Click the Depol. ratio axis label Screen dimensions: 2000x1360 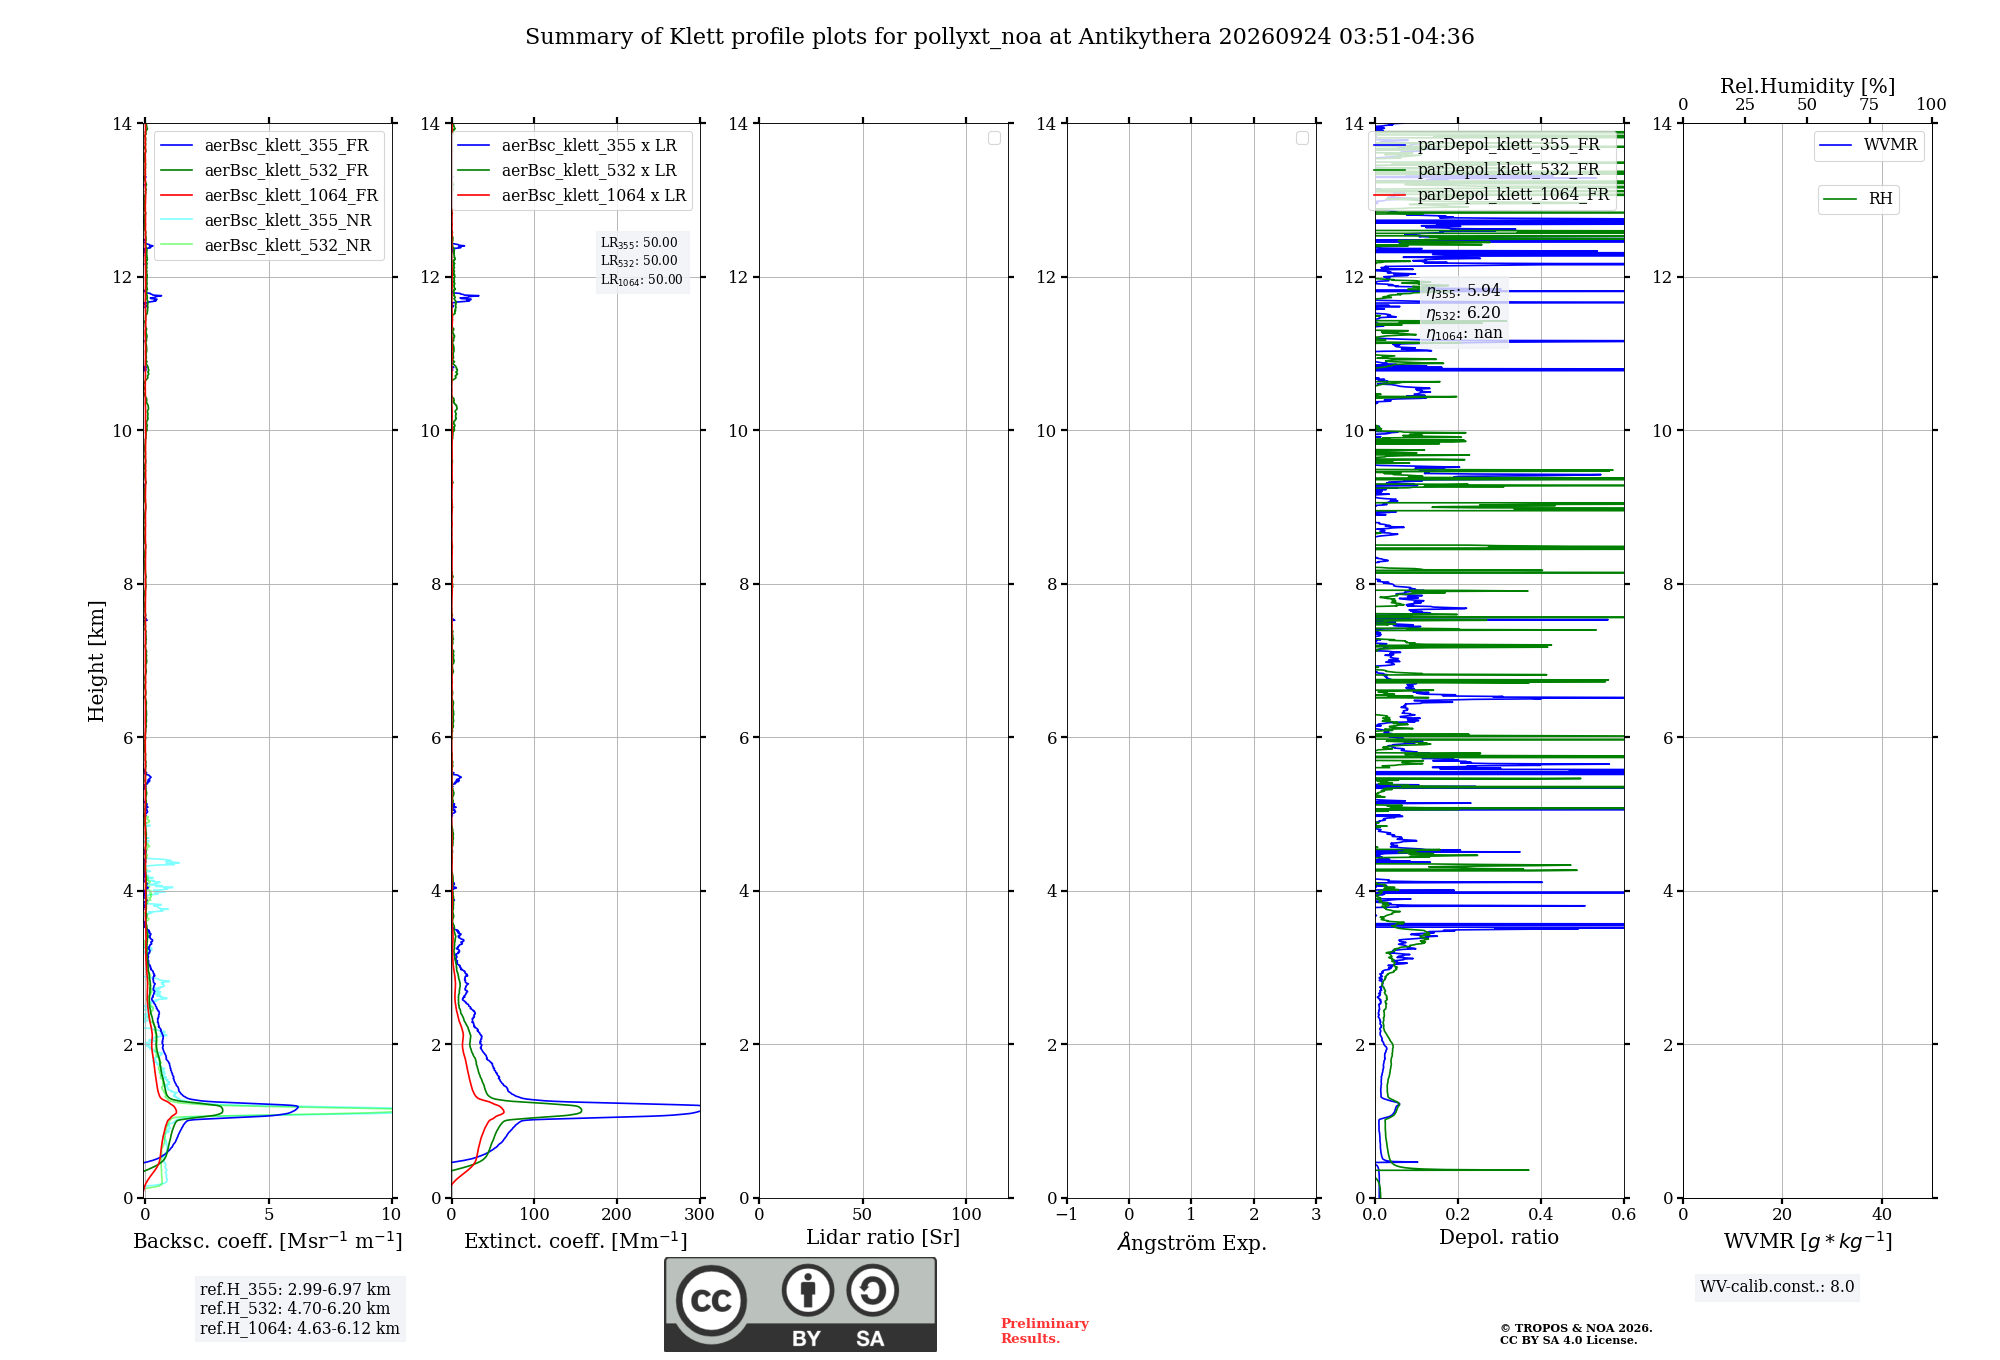[x=1499, y=1238]
